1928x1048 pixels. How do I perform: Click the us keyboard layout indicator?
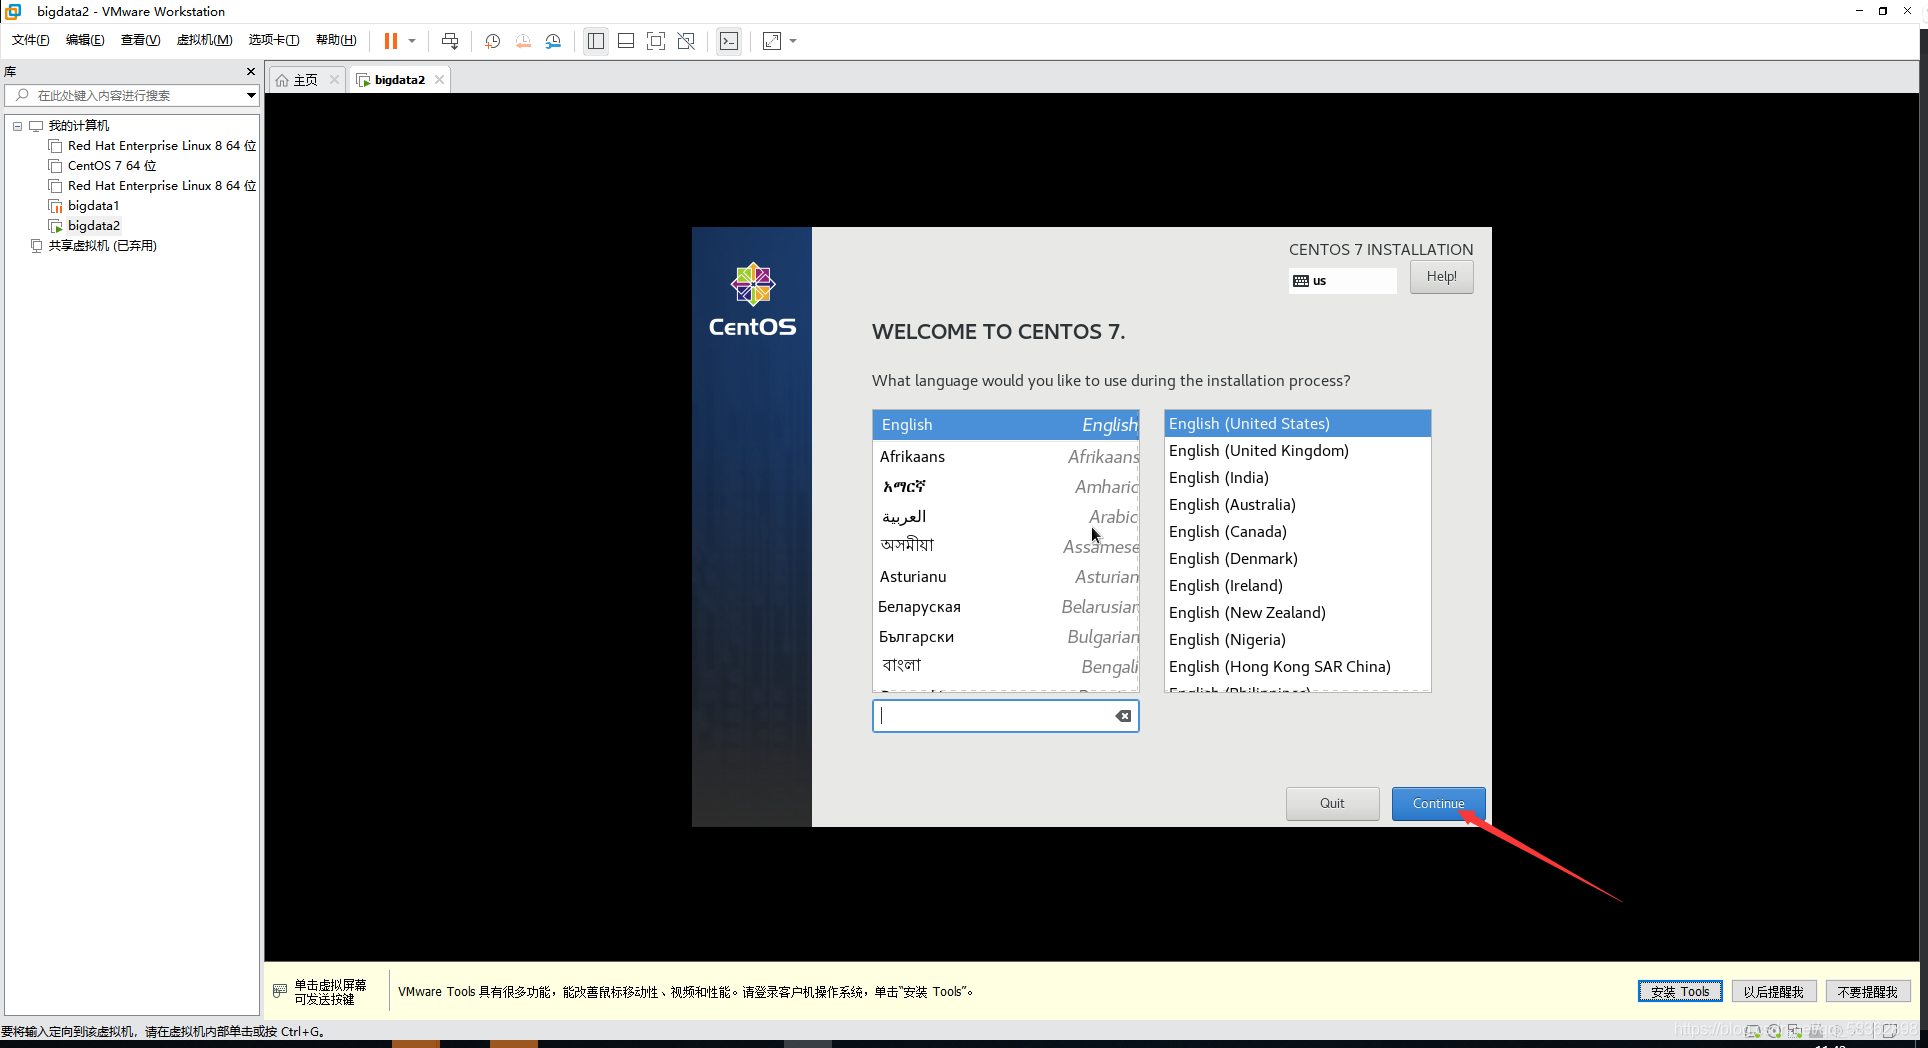click(1343, 281)
